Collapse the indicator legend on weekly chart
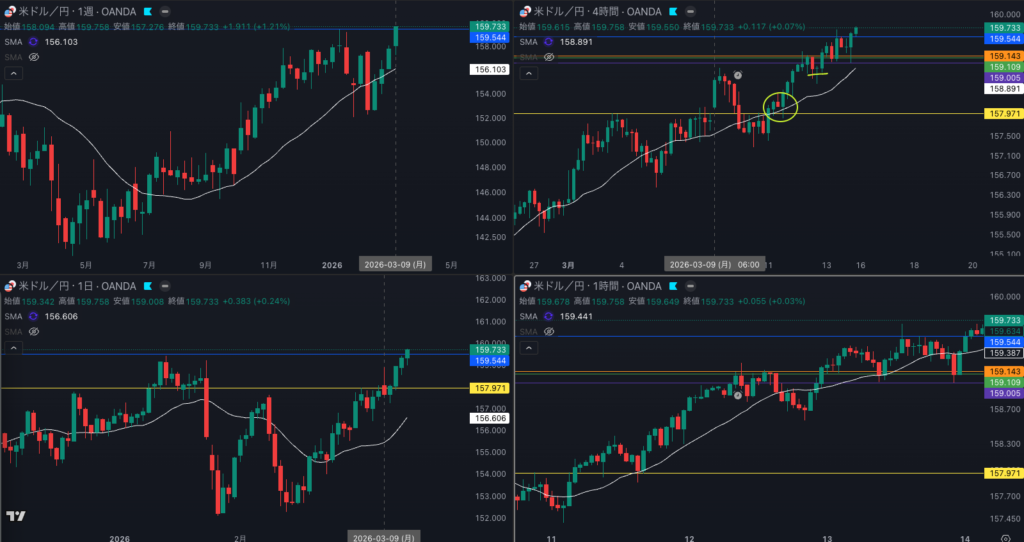Image resolution: width=1024 pixels, height=542 pixels. (x=13, y=73)
